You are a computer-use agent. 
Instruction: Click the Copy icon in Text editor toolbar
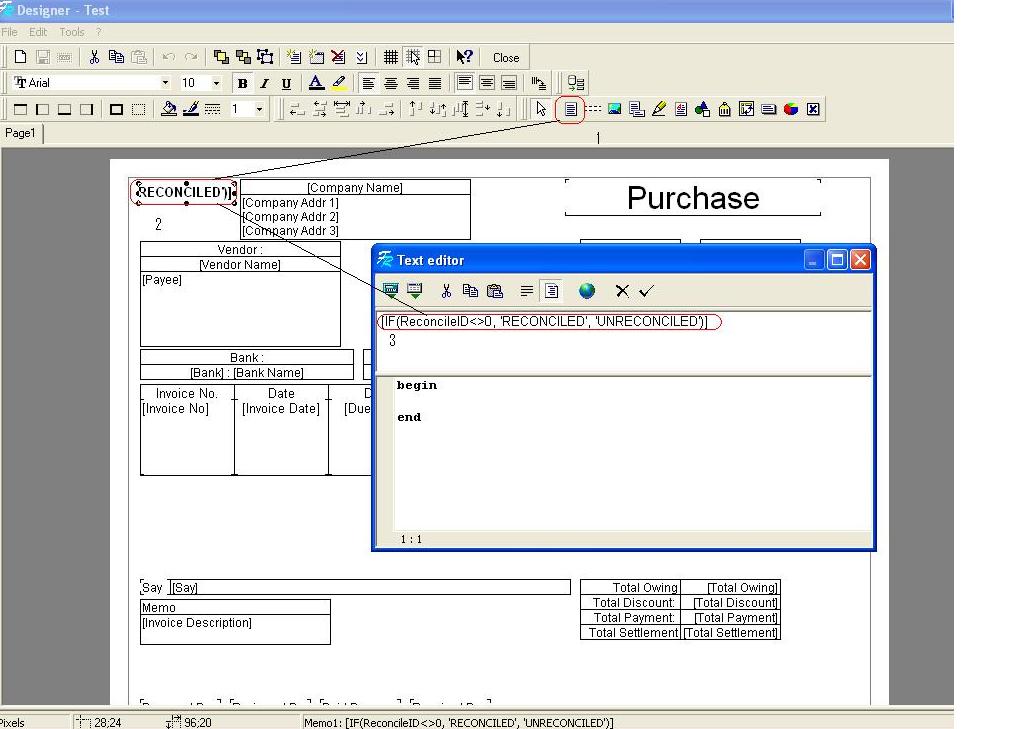(x=469, y=290)
